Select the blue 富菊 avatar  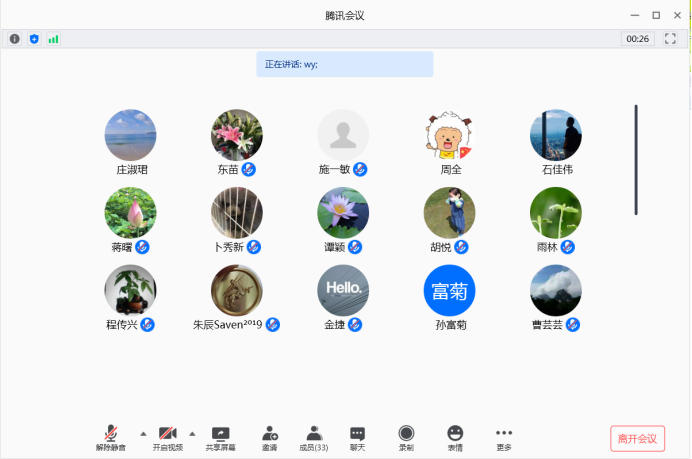tap(449, 290)
